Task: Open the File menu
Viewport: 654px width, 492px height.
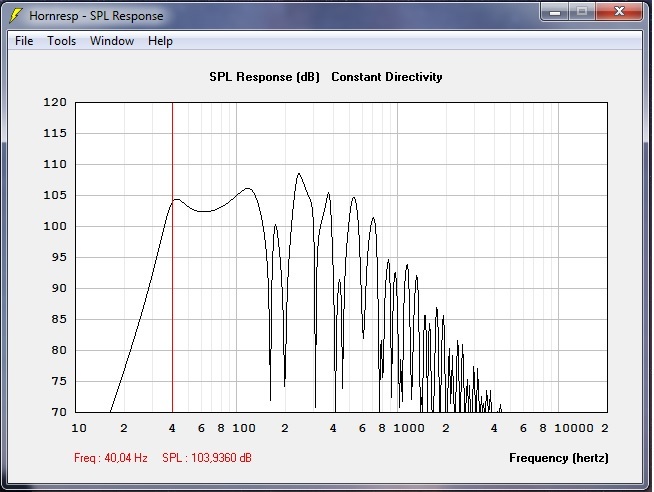Action: point(24,41)
